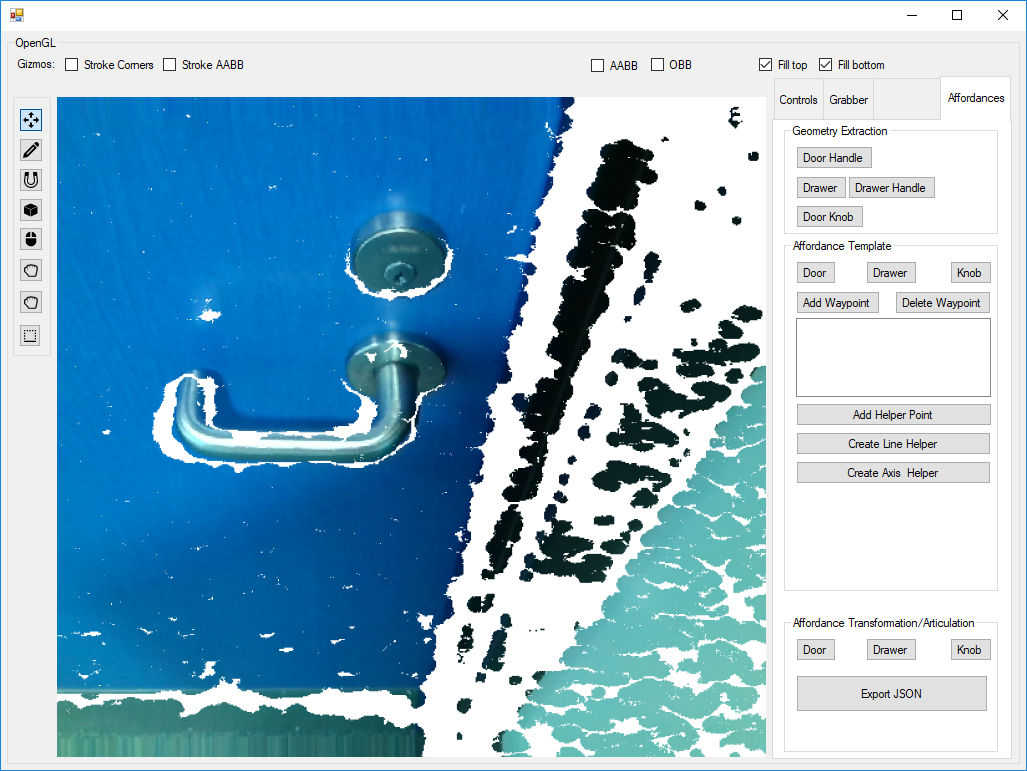Click the "Affordance Transformation/Articulation" heading
The height and width of the screenshot is (771, 1027).
point(884,623)
